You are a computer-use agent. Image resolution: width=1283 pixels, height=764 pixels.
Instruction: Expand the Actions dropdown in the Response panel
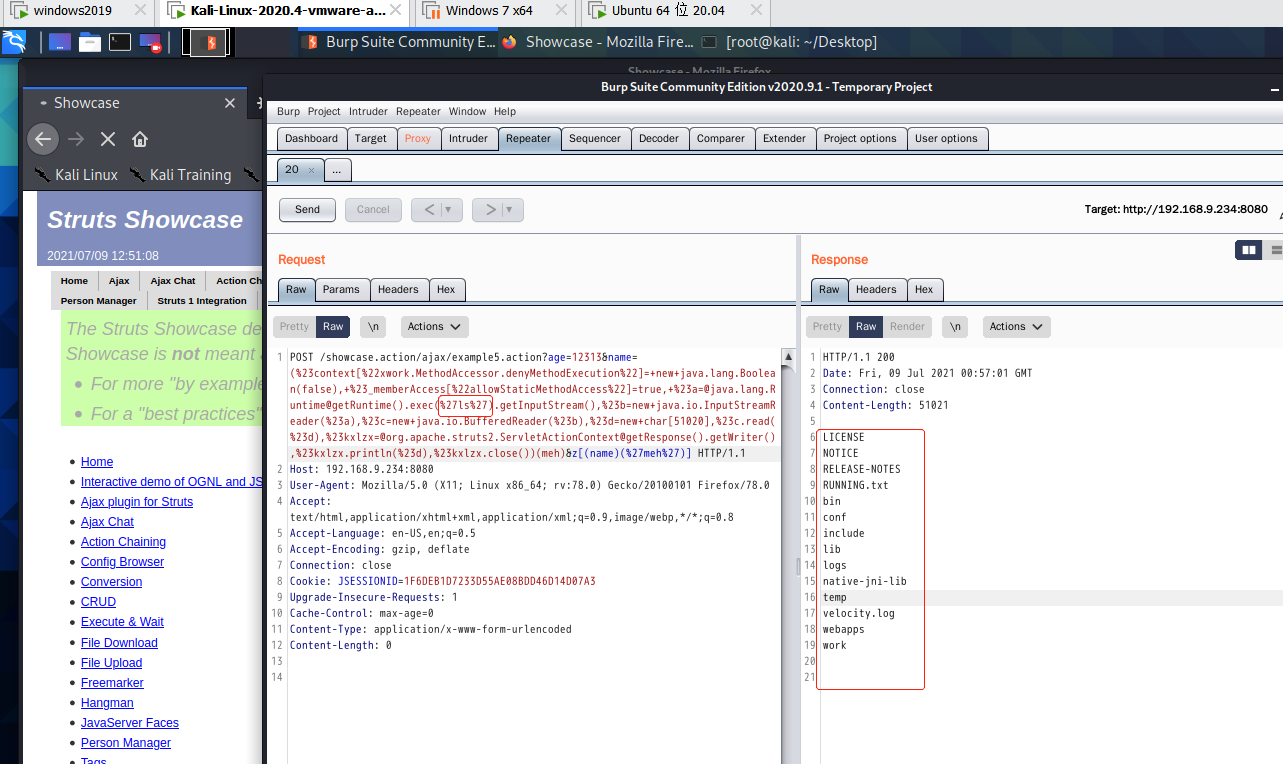click(1016, 326)
